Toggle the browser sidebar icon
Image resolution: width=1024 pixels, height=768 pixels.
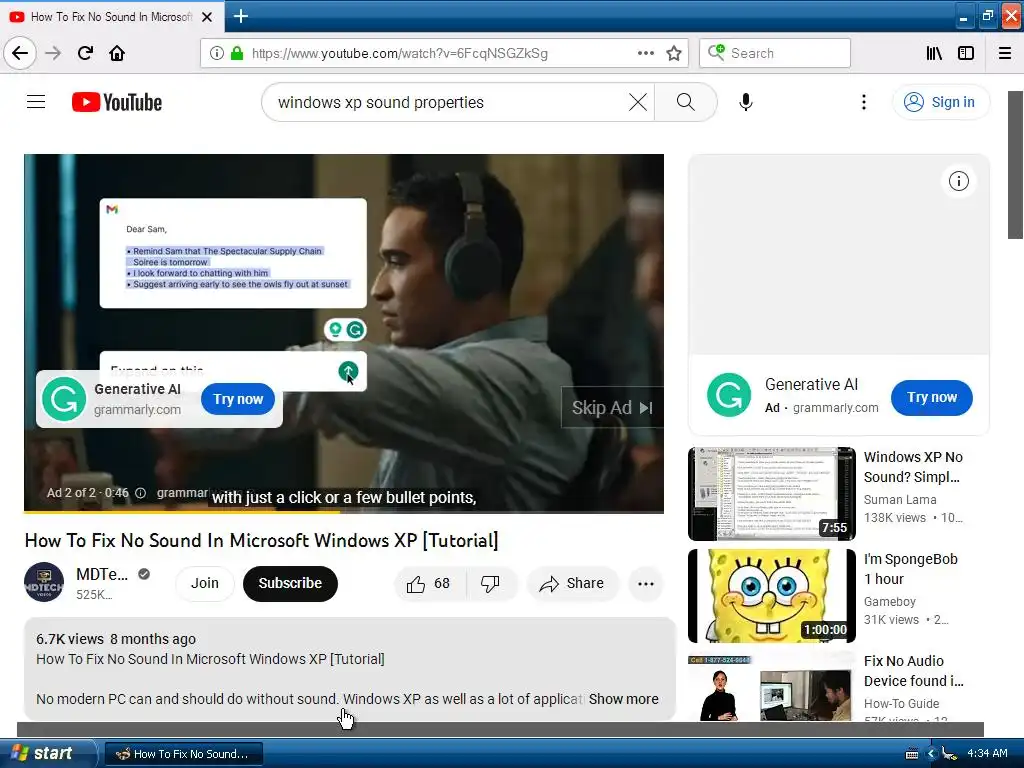(966, 53)
